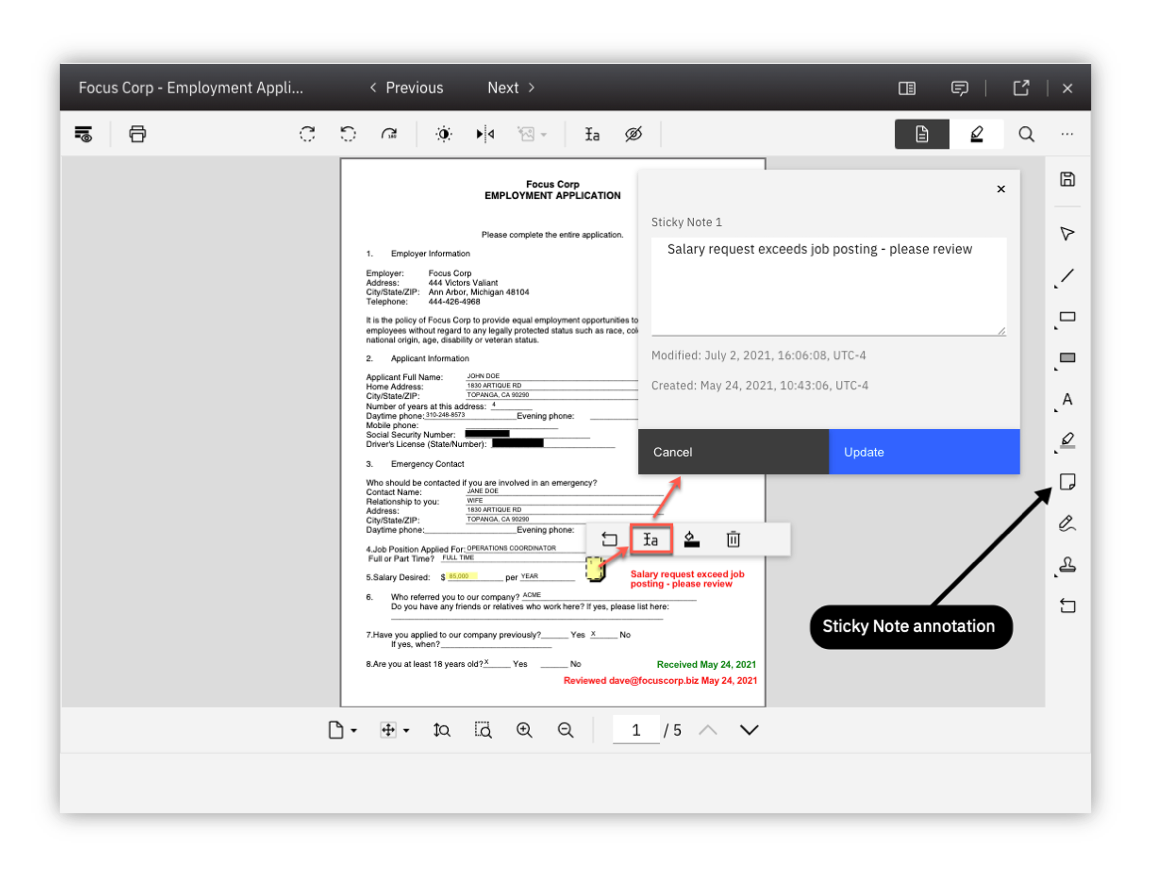Save annotations with the save icon

tap(1068, 180)
